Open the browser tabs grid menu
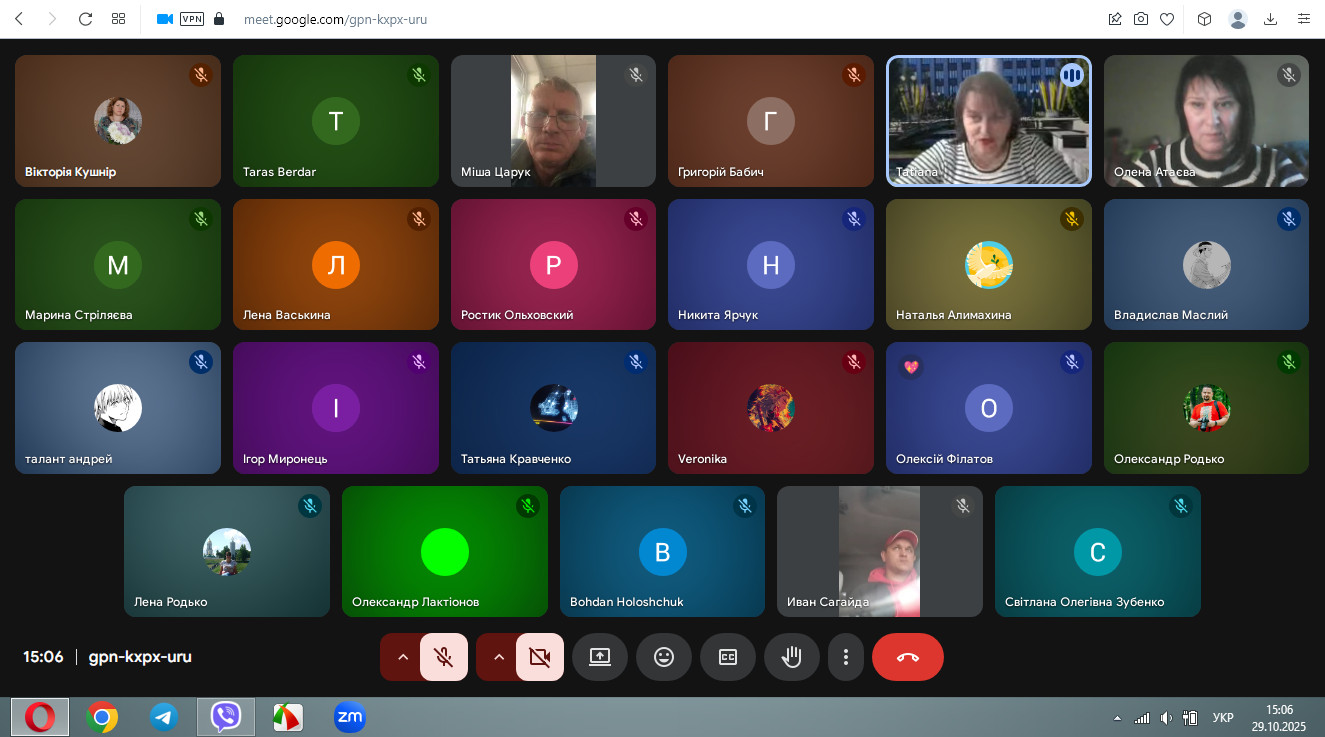 (x=118, y=19)
